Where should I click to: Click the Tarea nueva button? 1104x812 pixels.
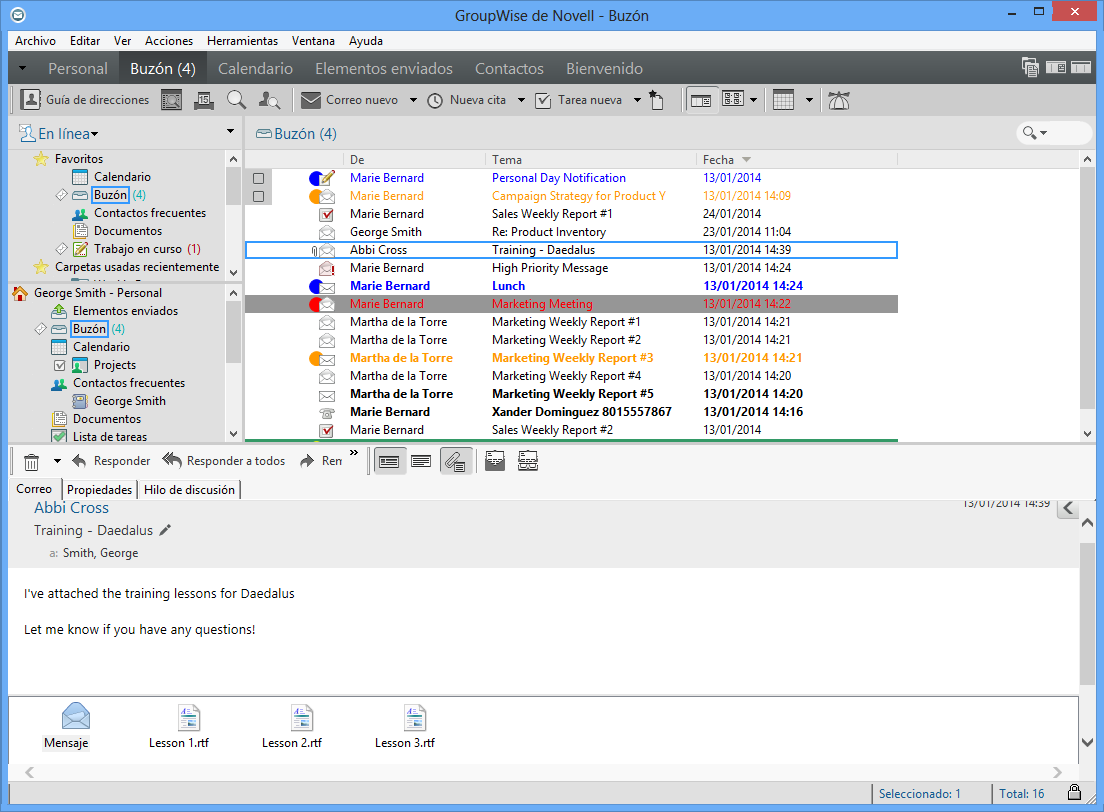(x=579, y=100)
